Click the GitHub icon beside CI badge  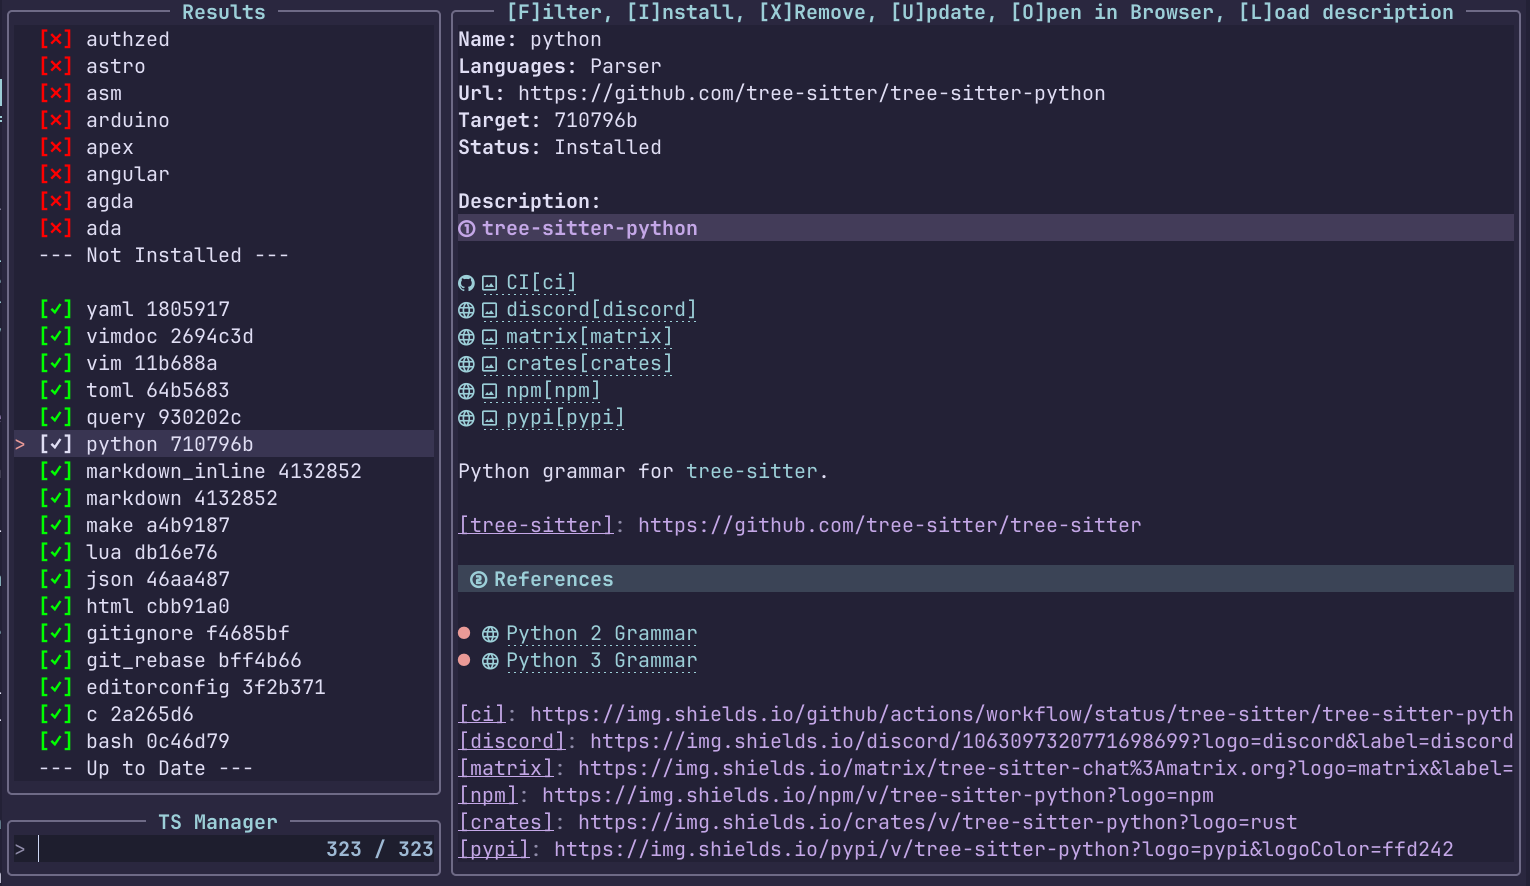pyautogui.click(x=466, y=283)
